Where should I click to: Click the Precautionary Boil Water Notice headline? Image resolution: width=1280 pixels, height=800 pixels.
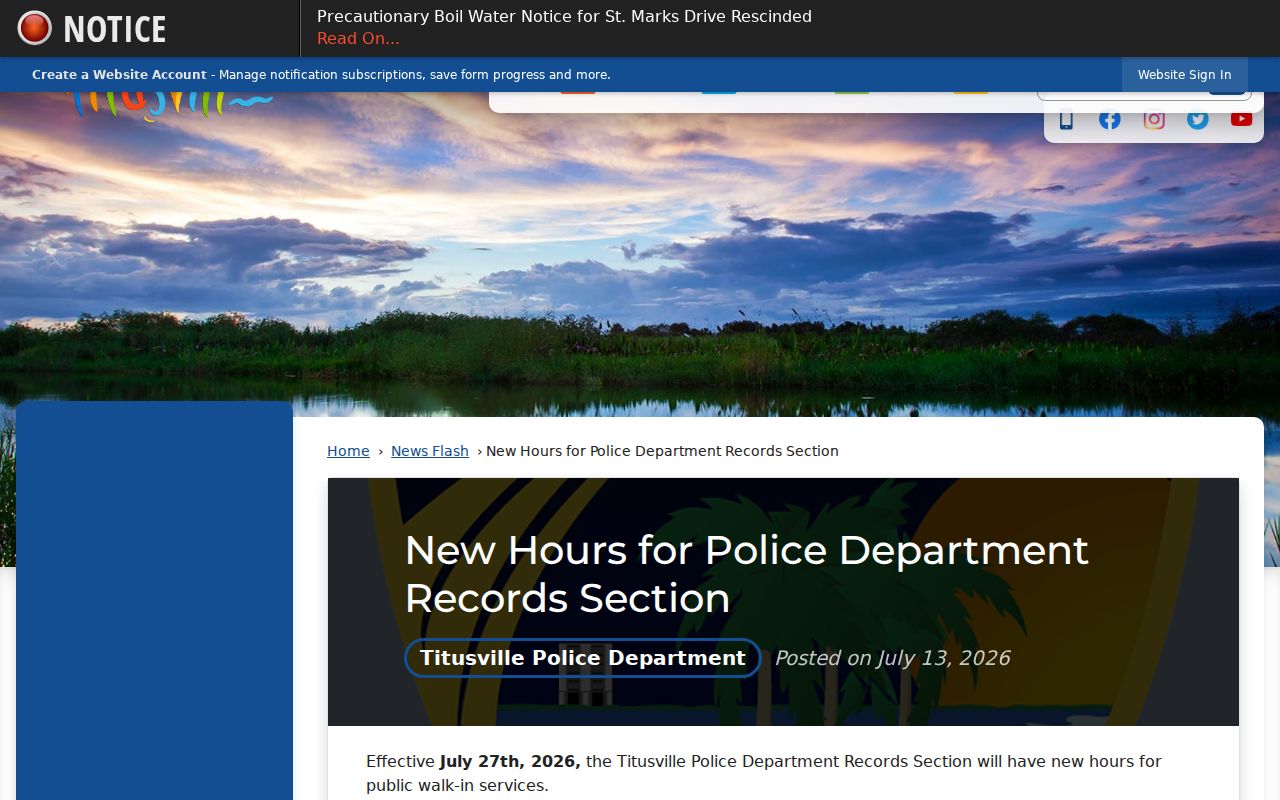564,16
